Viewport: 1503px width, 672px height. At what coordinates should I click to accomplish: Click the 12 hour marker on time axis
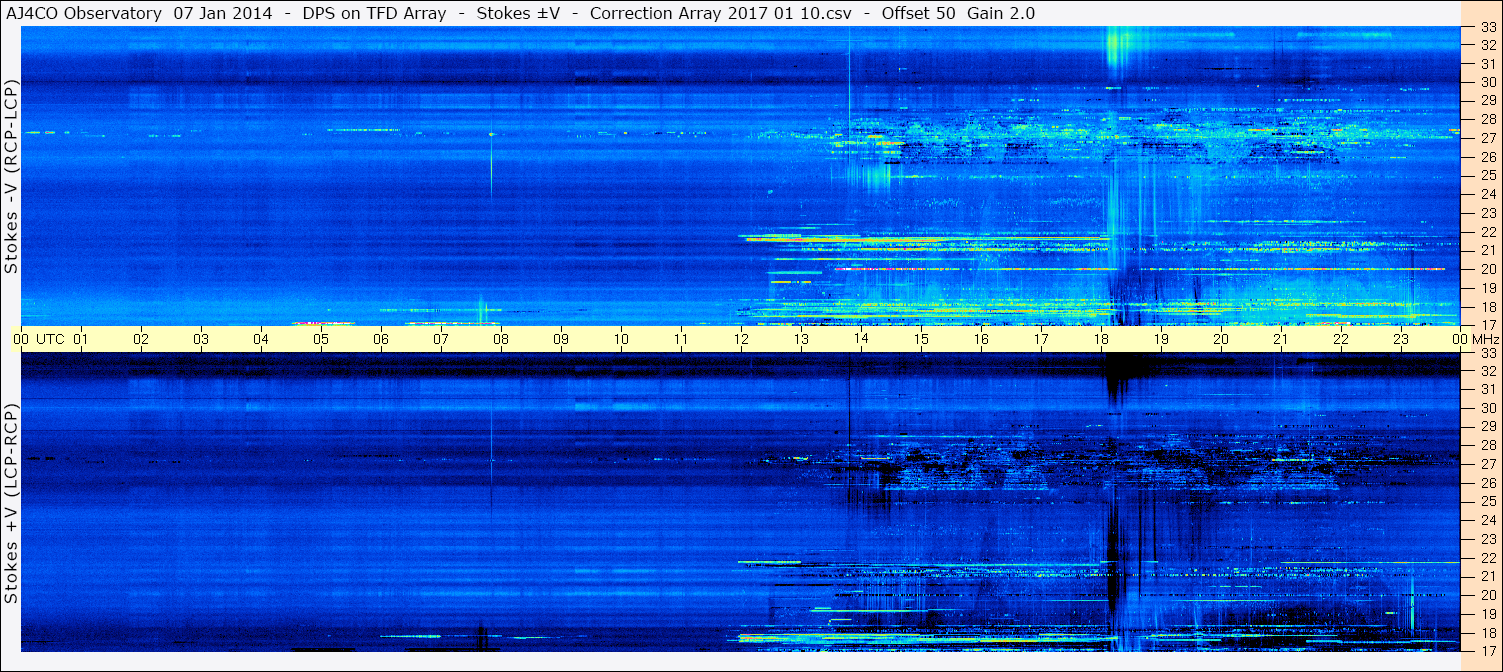(741, 339)
